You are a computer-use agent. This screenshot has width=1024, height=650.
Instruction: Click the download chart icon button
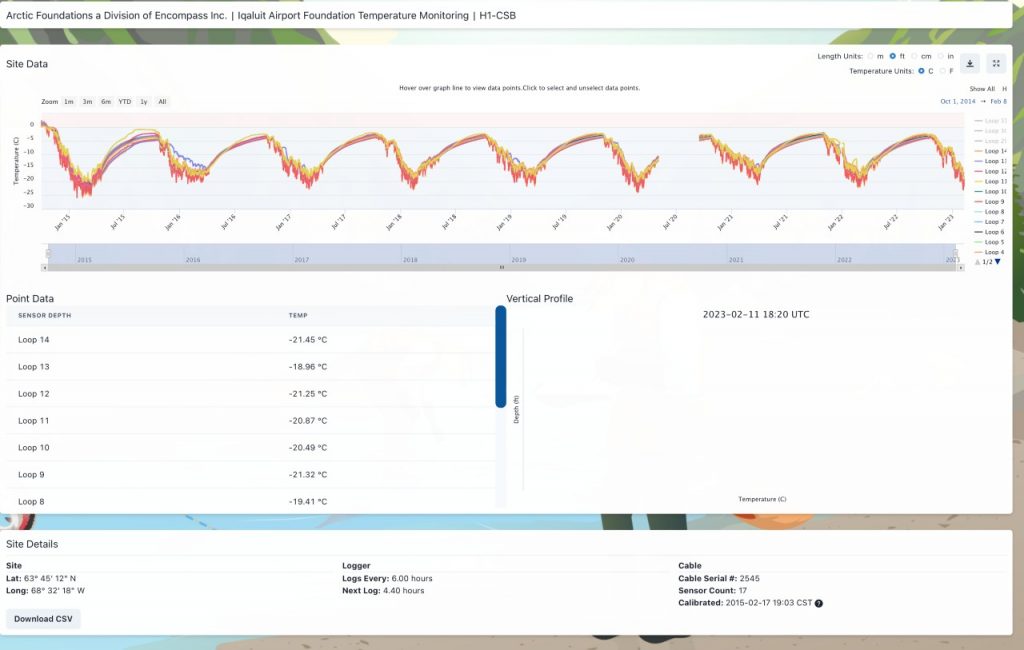pos(969,63)
